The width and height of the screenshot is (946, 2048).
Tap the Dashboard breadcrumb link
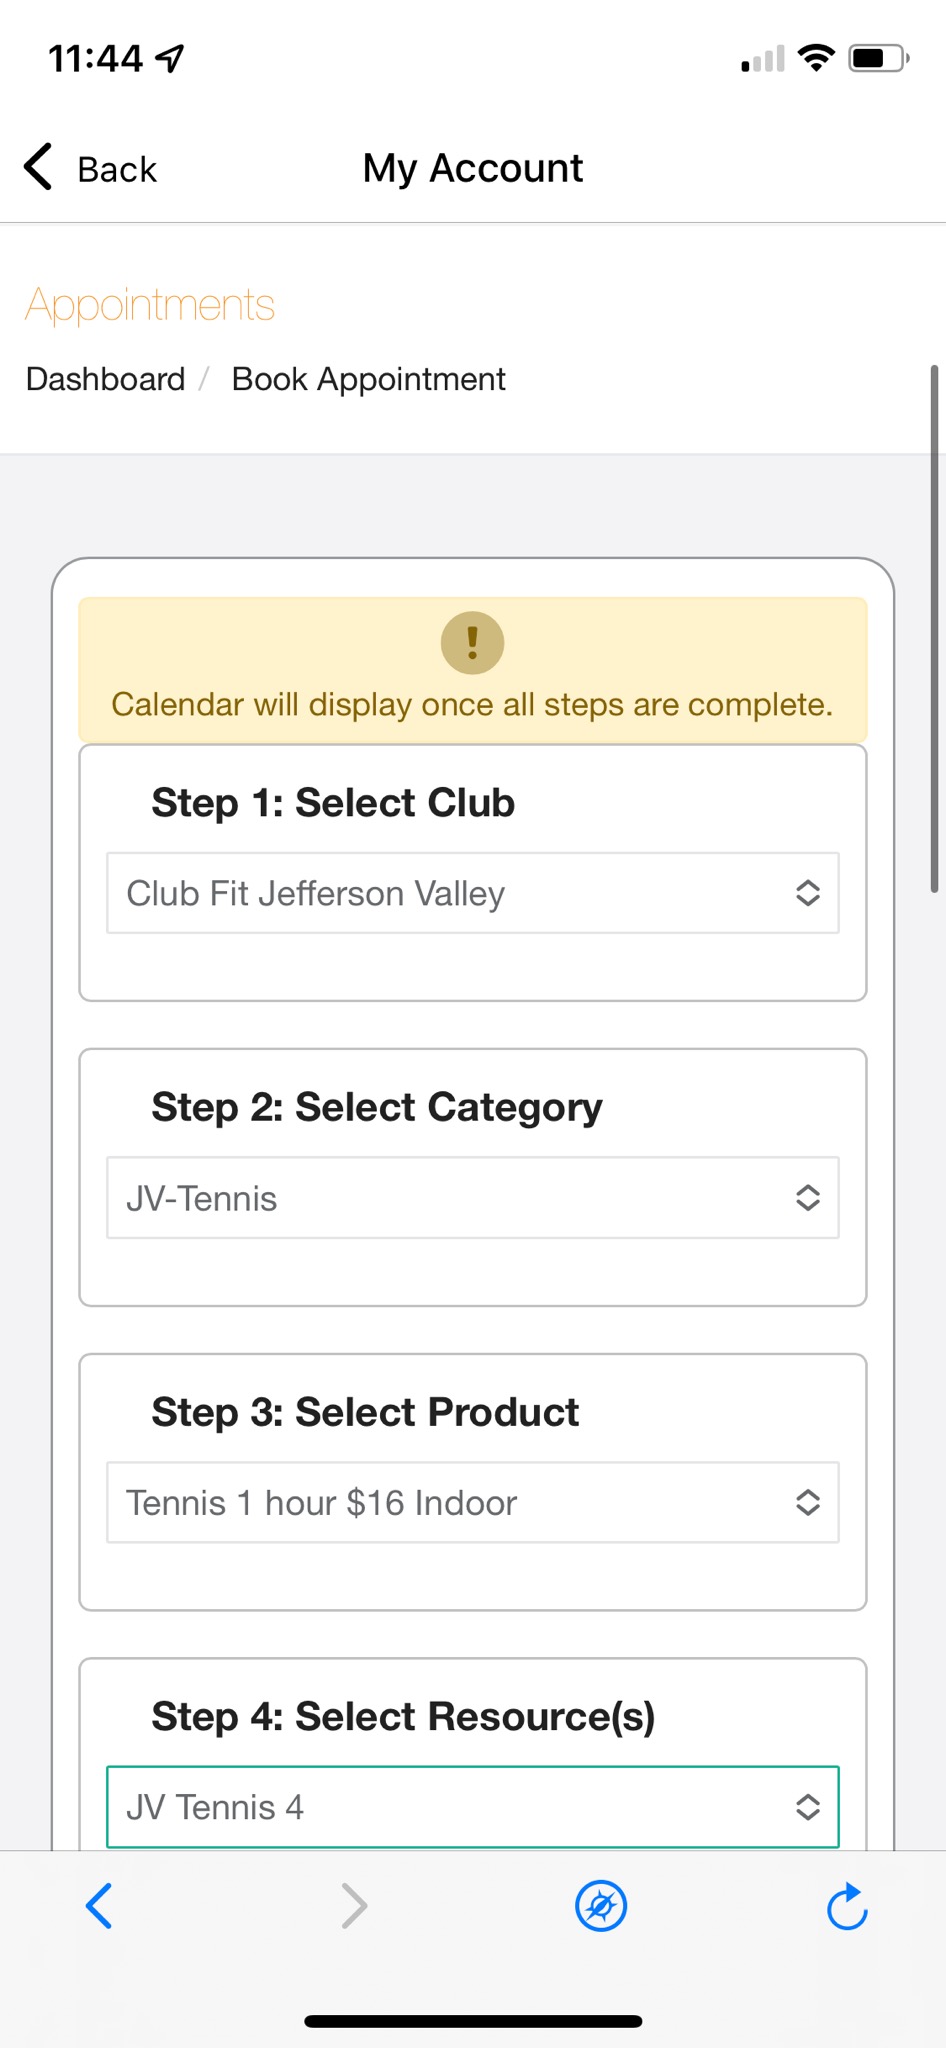pos(106,379)
